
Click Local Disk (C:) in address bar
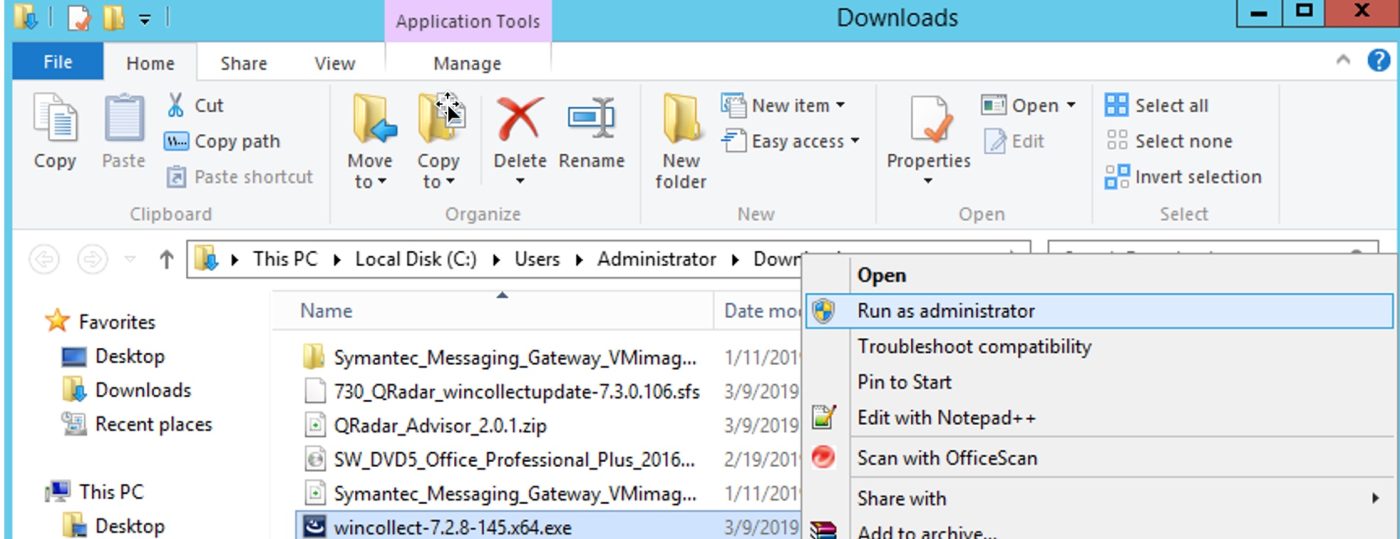point(415,259)
